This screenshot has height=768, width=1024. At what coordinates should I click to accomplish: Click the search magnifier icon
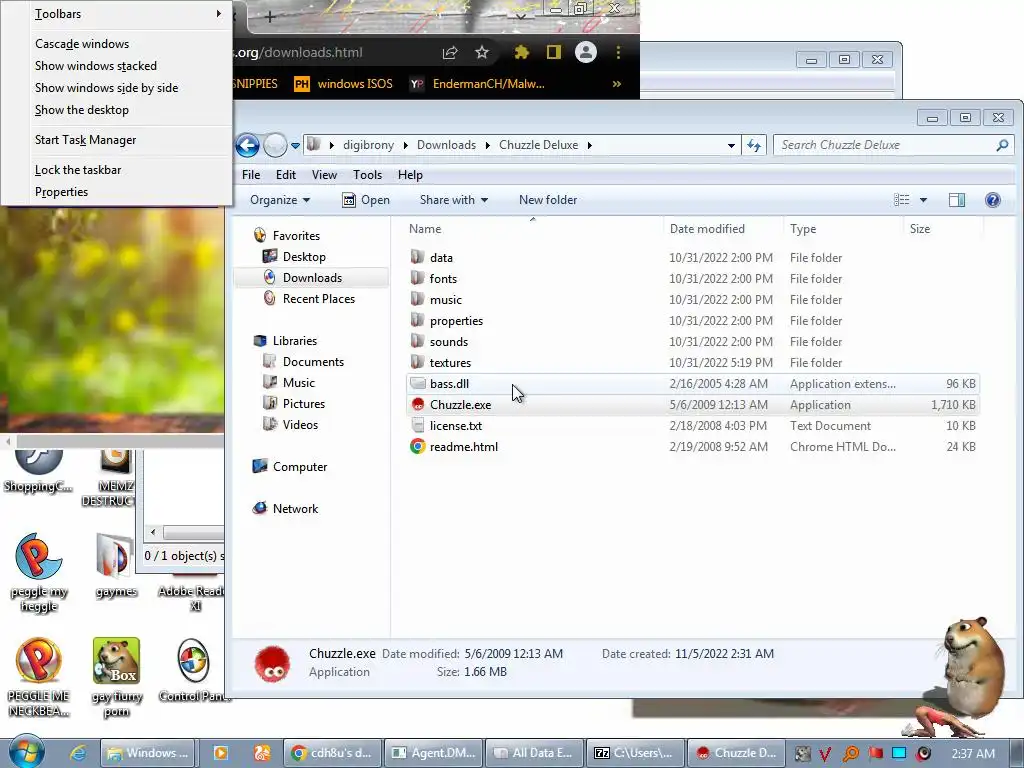(x=1002, y=145)
